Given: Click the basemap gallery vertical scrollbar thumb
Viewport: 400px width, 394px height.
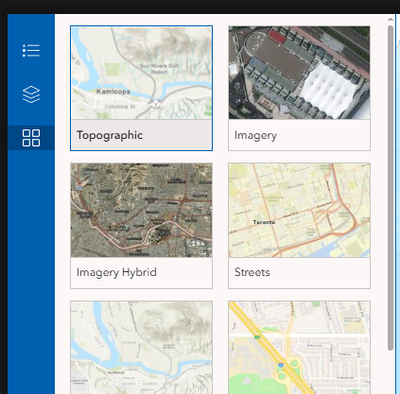Looking at the screenshot, I should (x=391, y=188).
